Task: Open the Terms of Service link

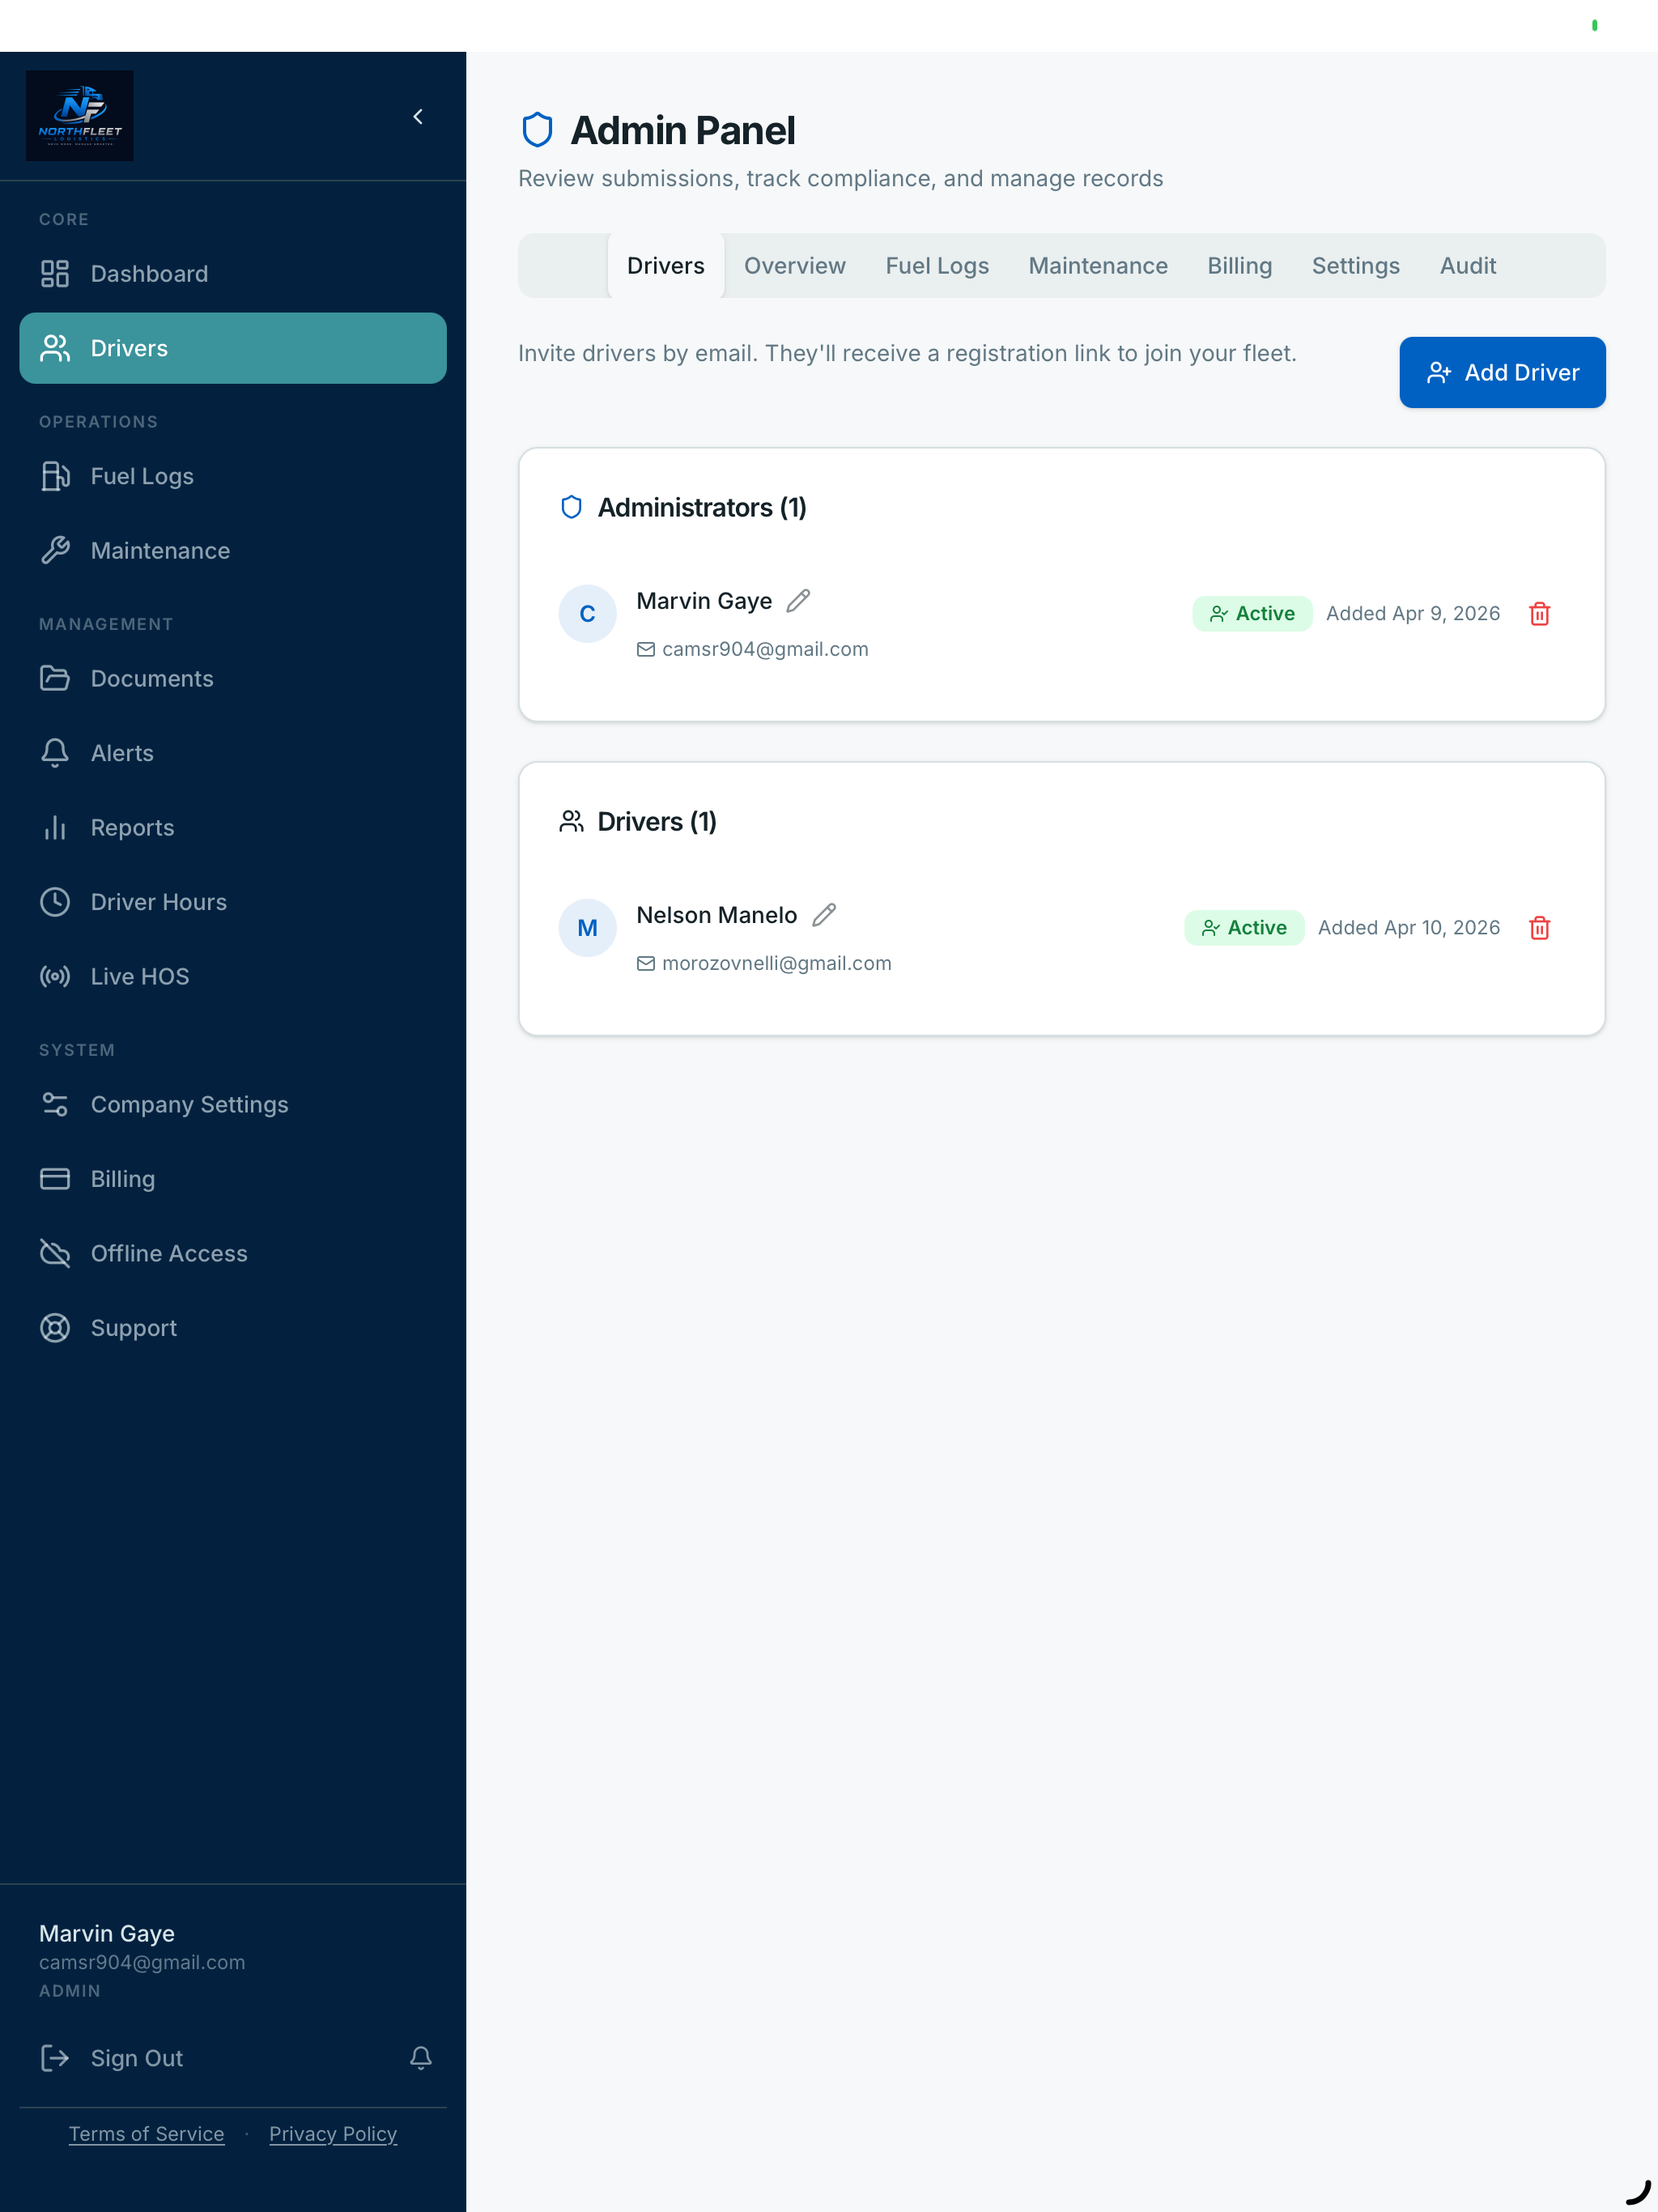Action: tap(146, 2134)
